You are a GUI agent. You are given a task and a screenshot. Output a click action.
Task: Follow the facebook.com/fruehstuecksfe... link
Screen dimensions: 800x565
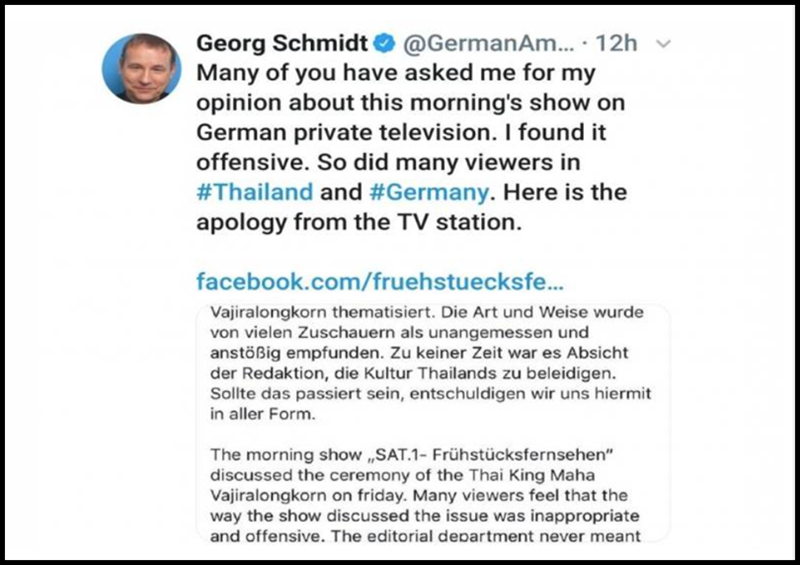pos(380,281)
